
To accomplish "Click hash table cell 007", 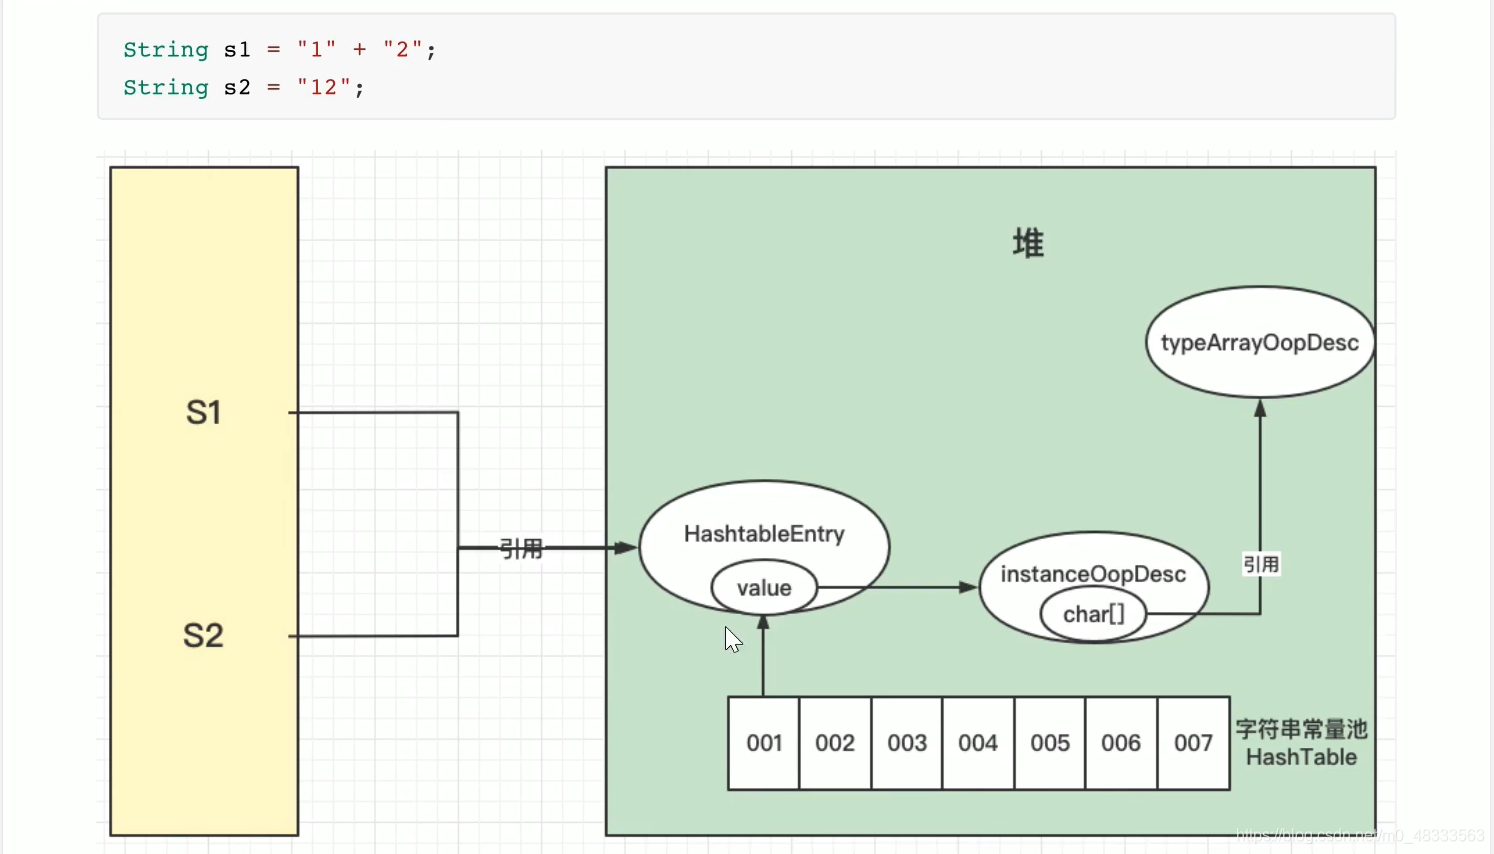I will coord(1194,743).
